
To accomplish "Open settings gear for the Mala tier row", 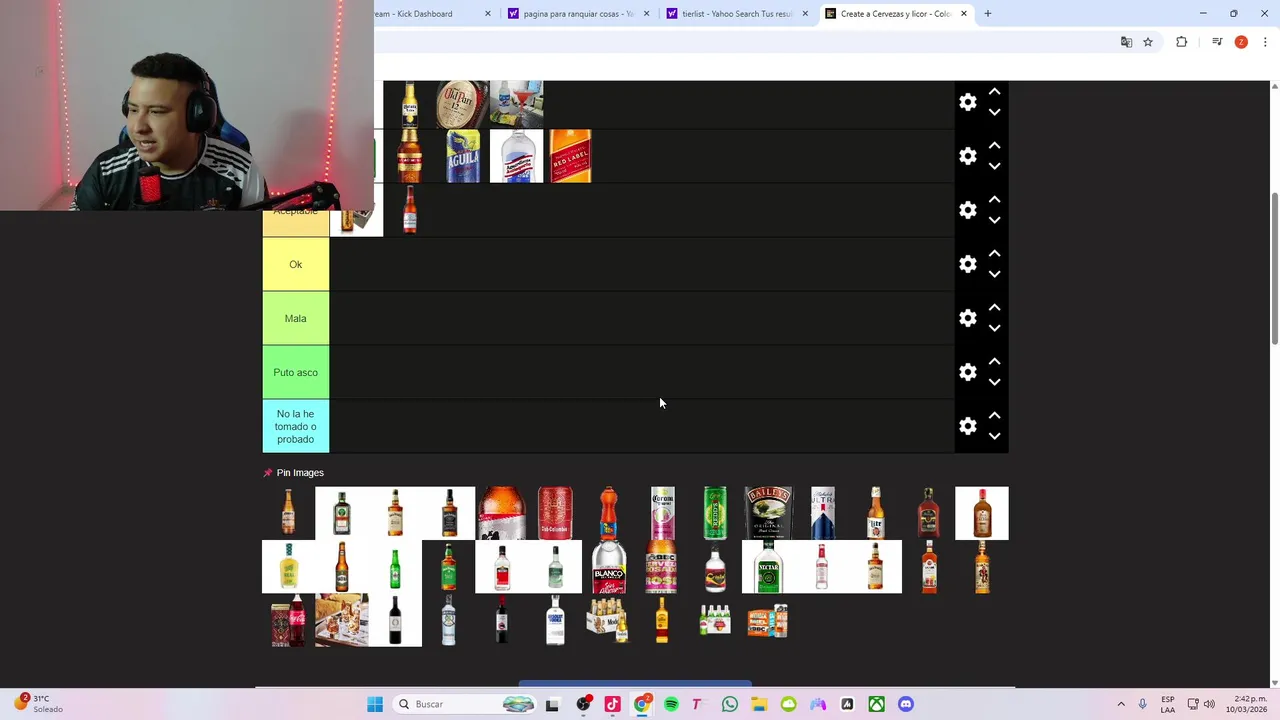I will pos(967,318).
